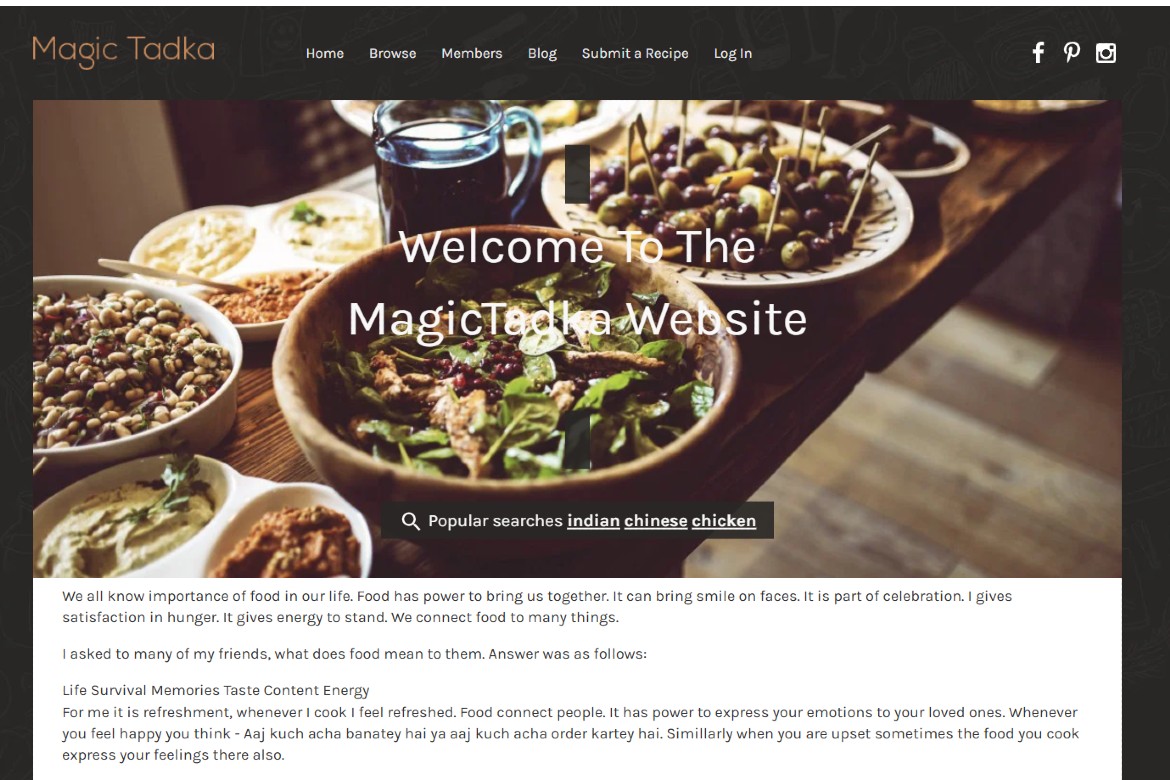Search popular term indian
1170x780 pixels.
point(593,520)
